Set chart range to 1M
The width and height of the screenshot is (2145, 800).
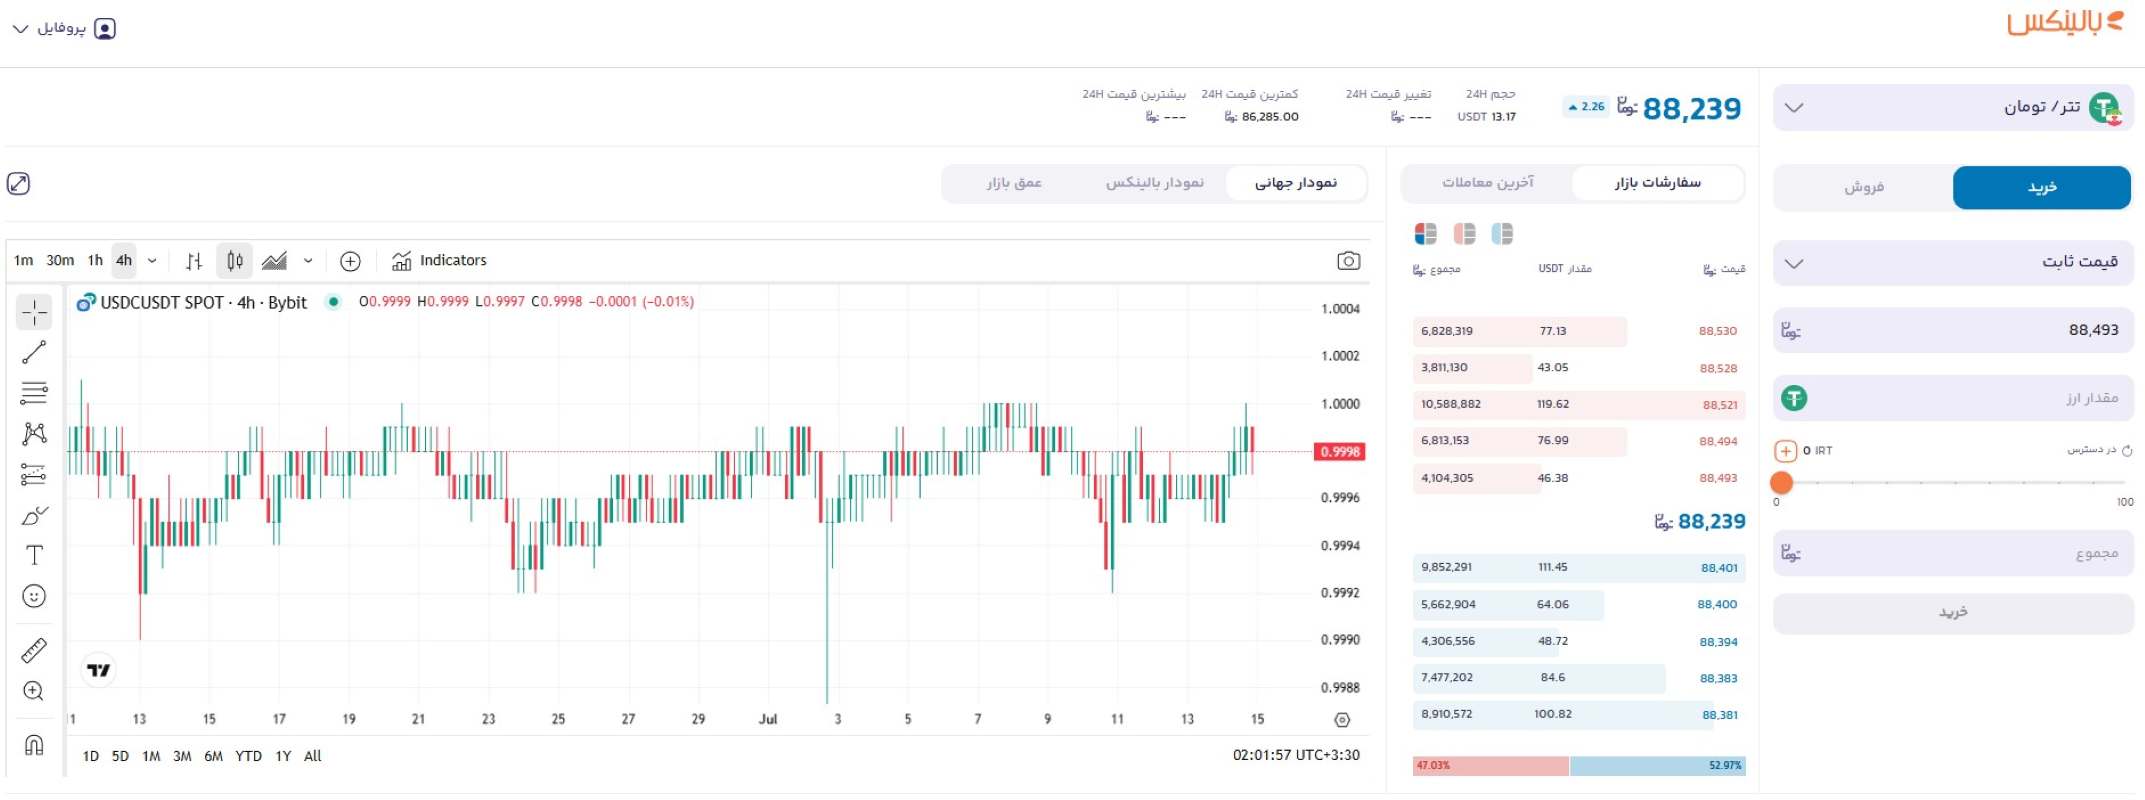click(x=151, y=757)
